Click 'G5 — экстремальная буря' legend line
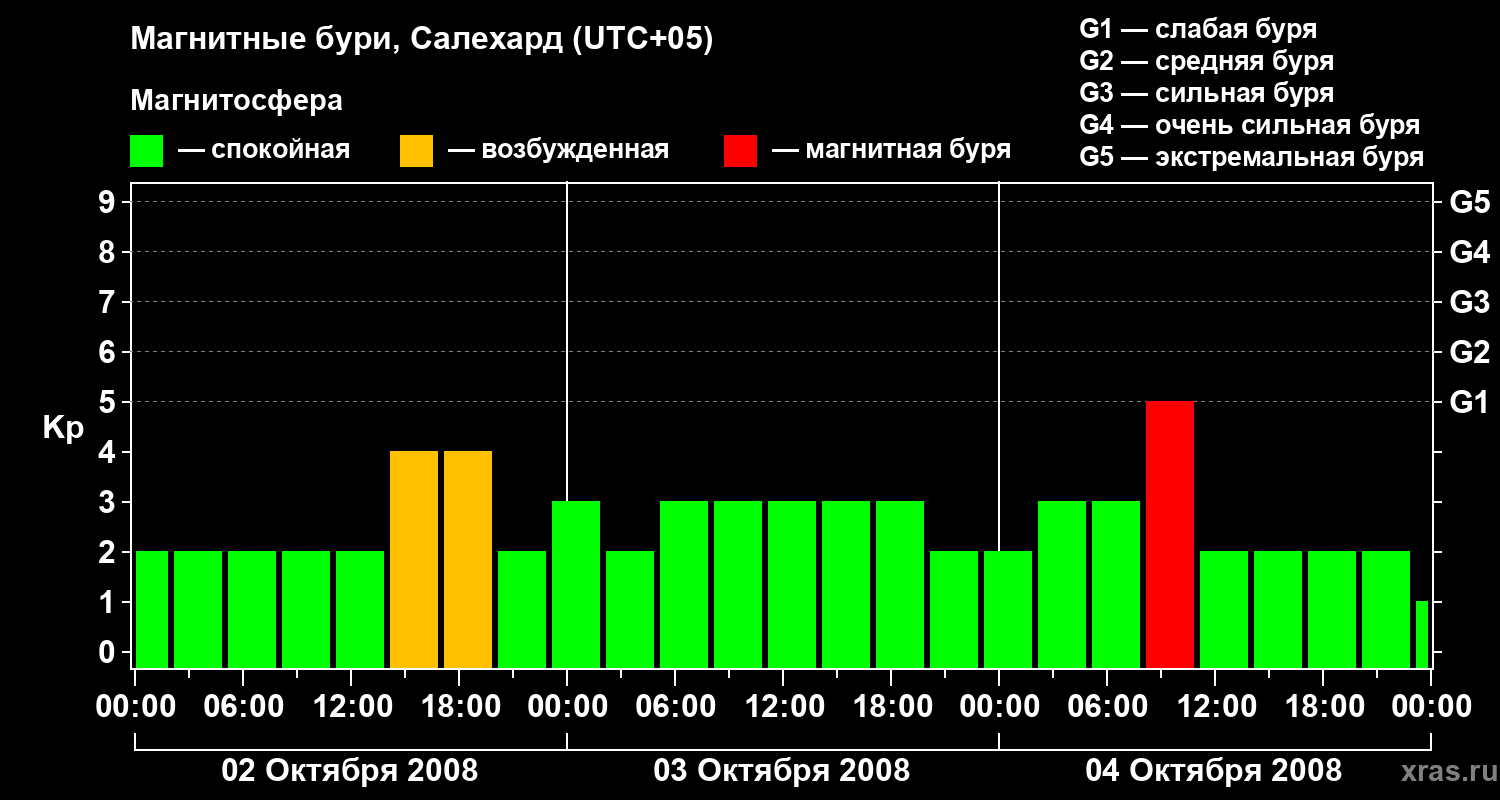 (1252, 157)
